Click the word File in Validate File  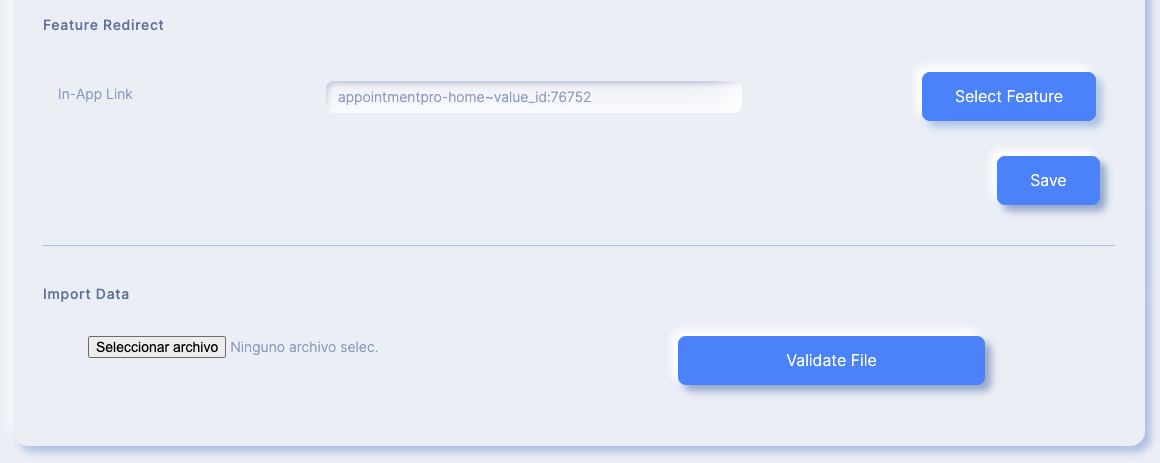tap(863, 360)
